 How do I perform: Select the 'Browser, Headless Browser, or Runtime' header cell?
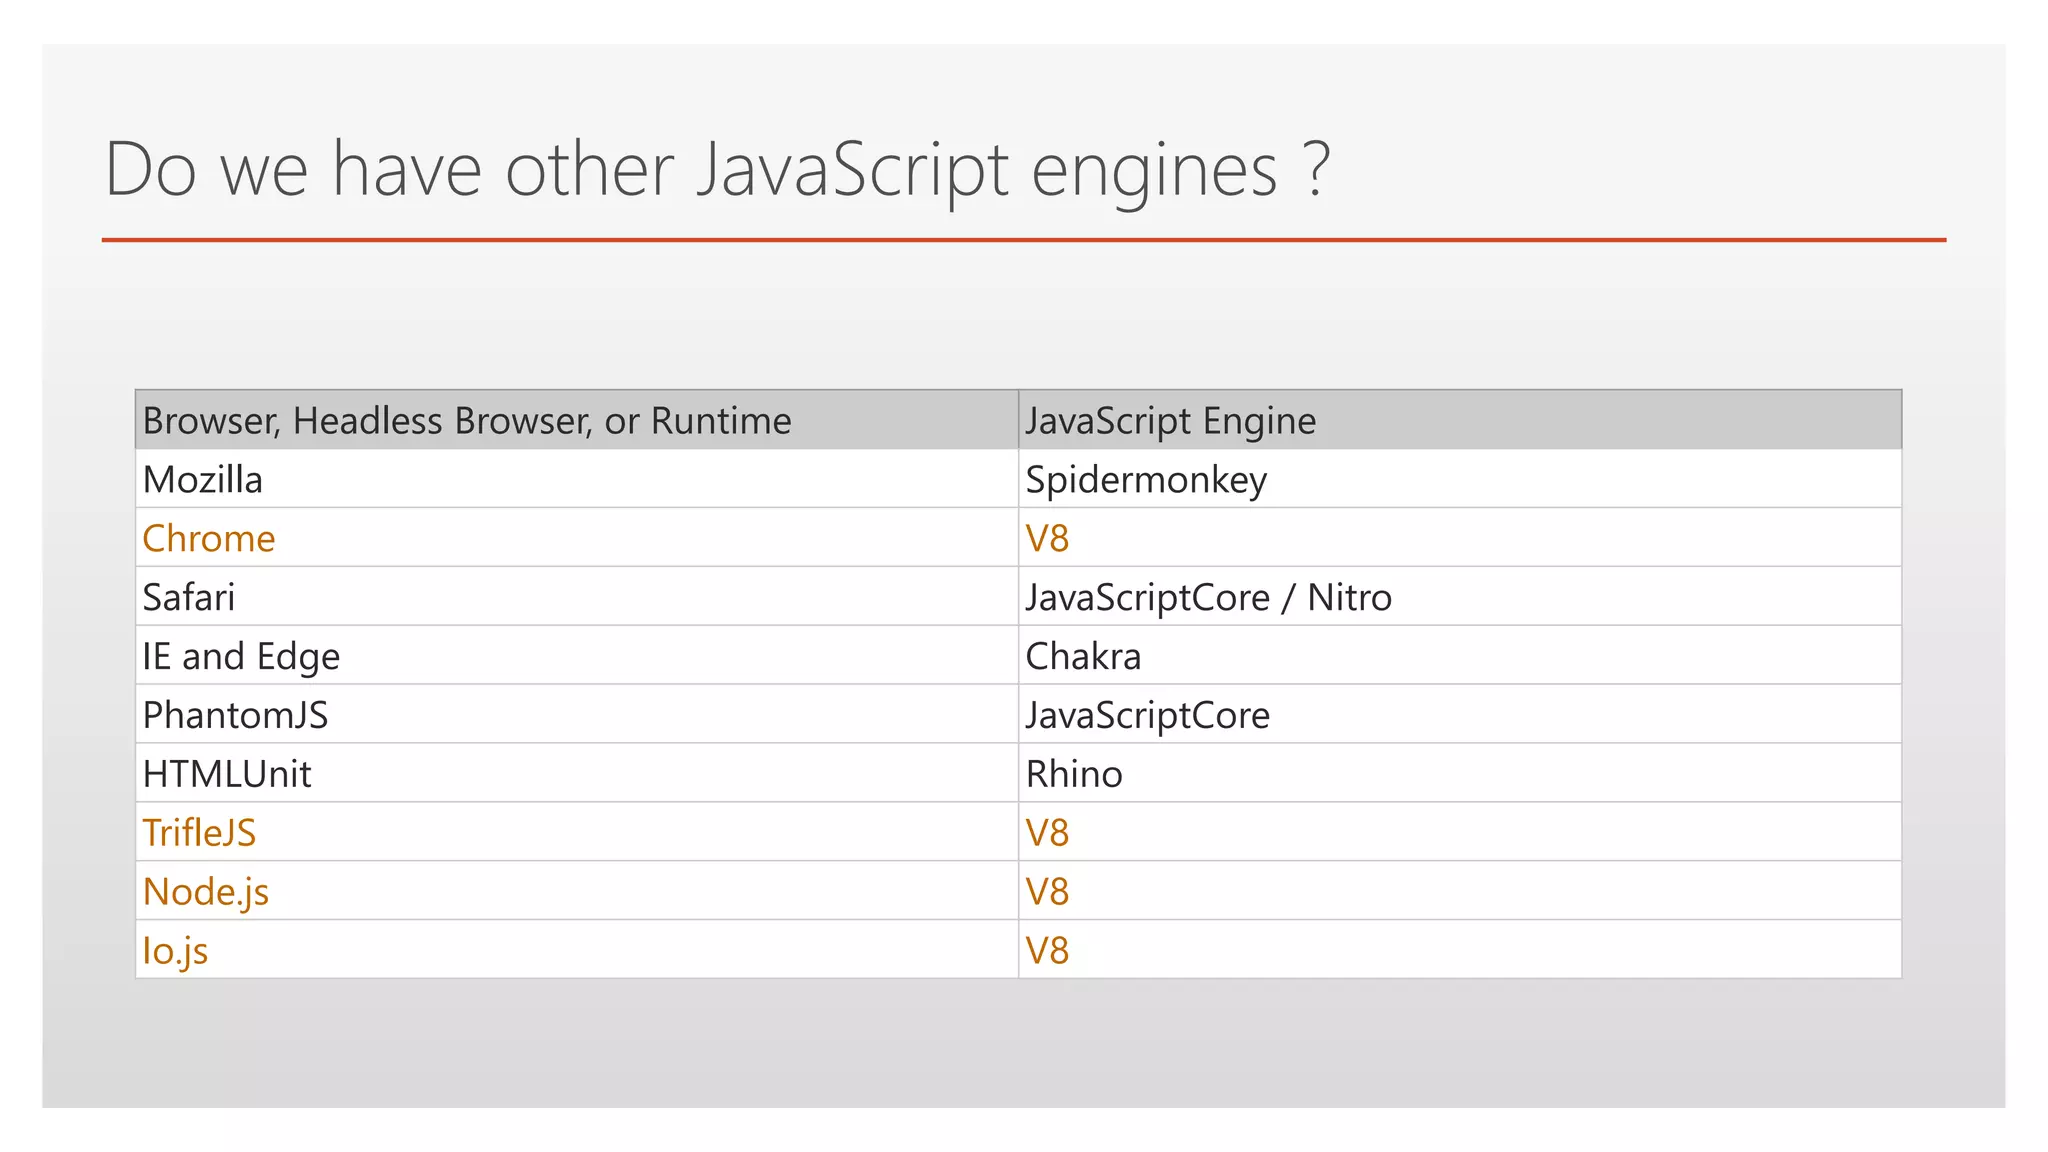[x=577, y=420]
